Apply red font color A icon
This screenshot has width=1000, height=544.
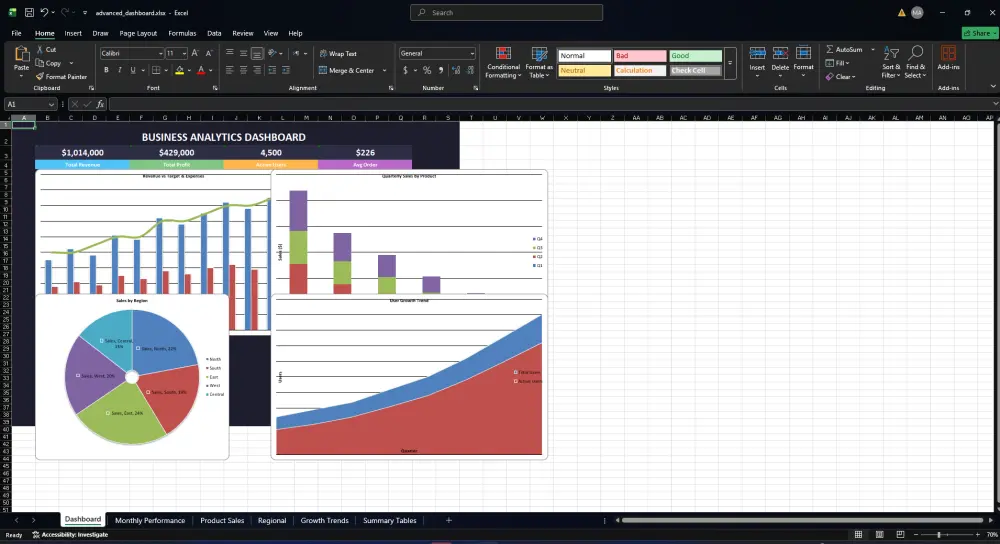click(202, 70)
